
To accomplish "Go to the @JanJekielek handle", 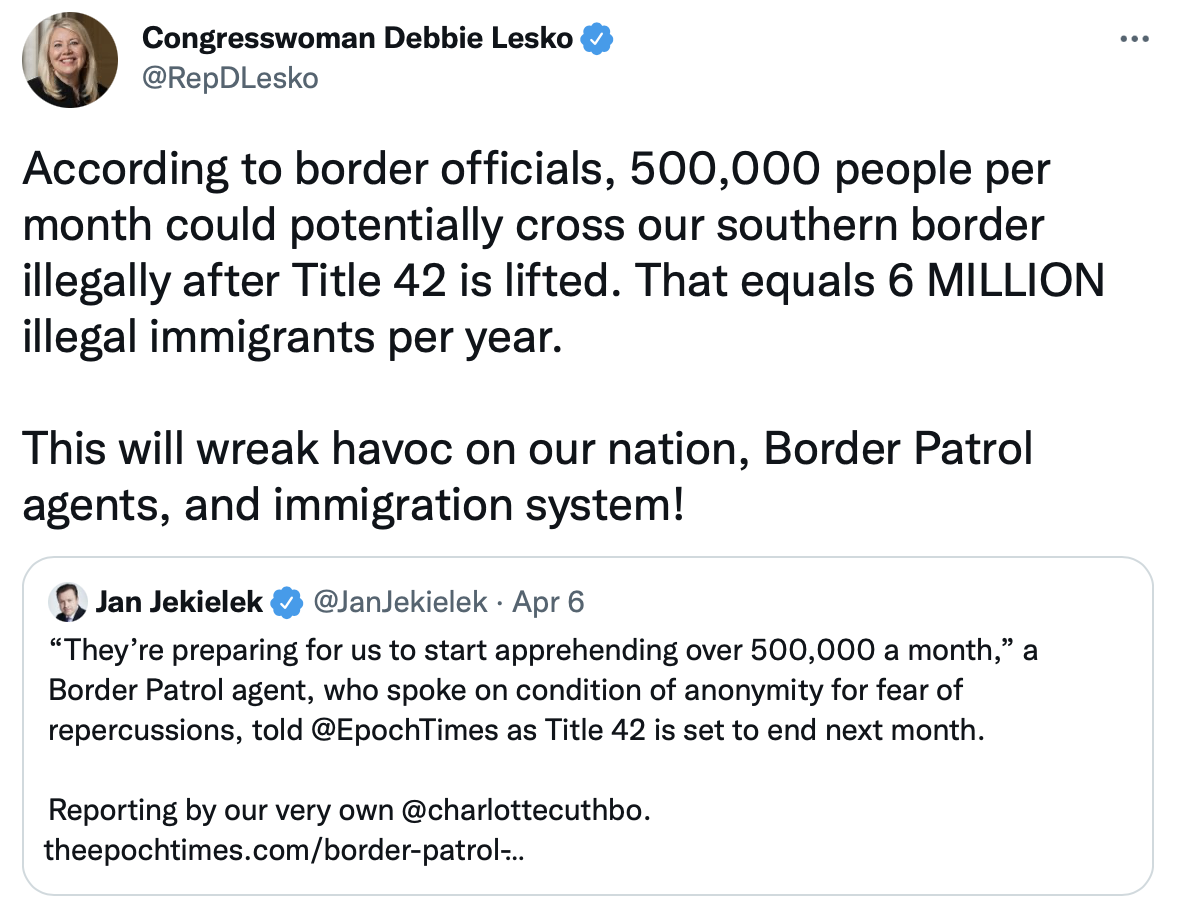I will (x=400, y=602).
